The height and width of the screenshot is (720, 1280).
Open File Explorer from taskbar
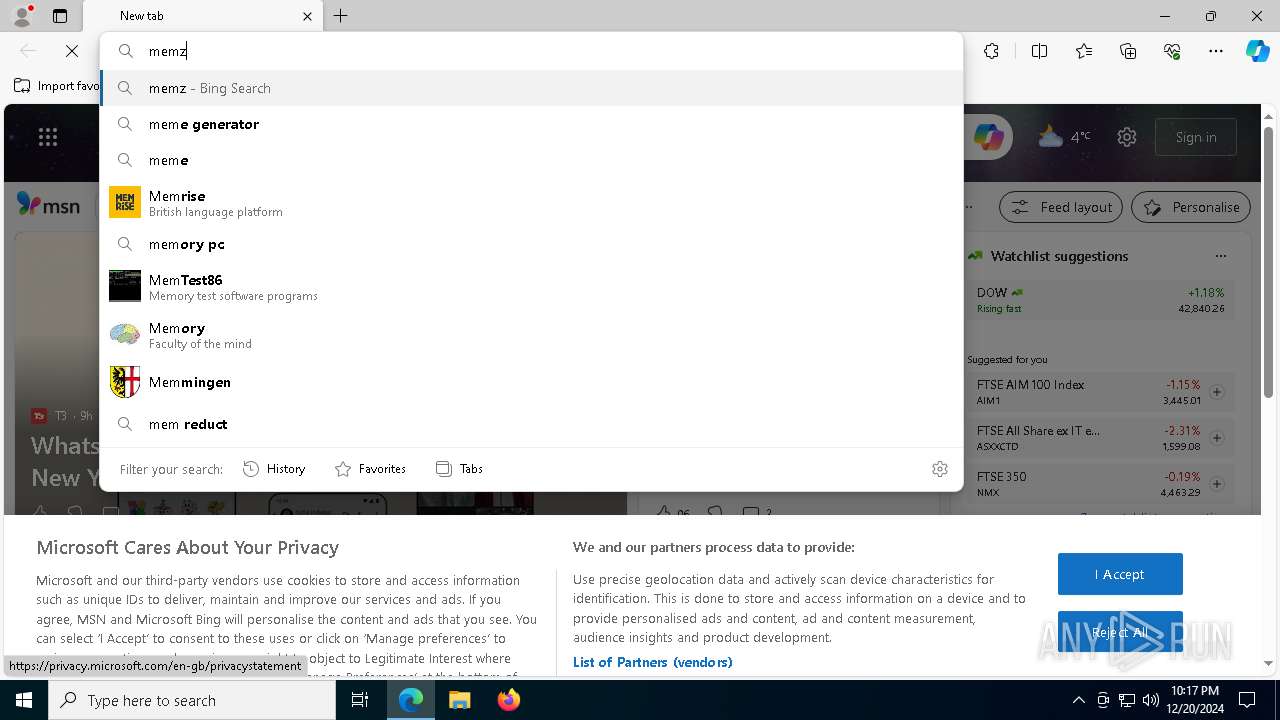(459, 700)
